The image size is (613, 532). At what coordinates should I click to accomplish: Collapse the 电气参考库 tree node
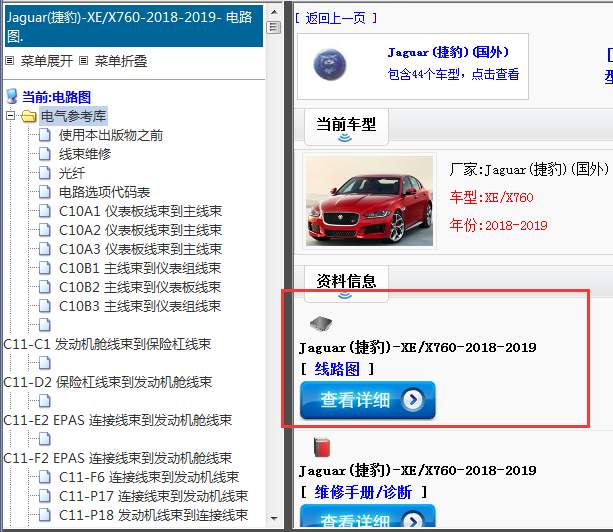coord(11,116)
